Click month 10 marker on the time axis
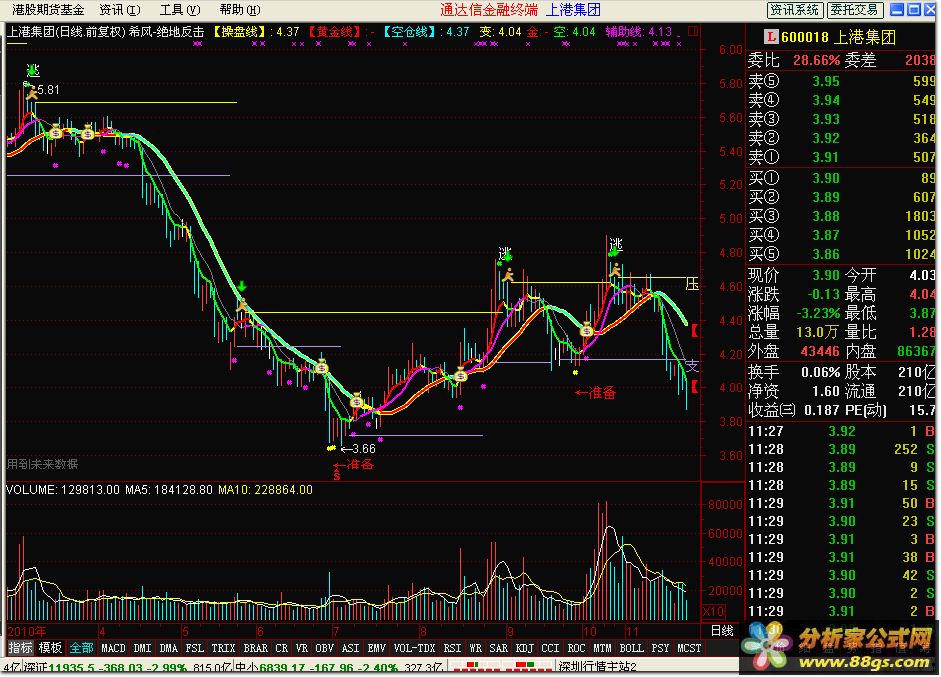This screenshot has width=941, height=677. click(590, 631)
